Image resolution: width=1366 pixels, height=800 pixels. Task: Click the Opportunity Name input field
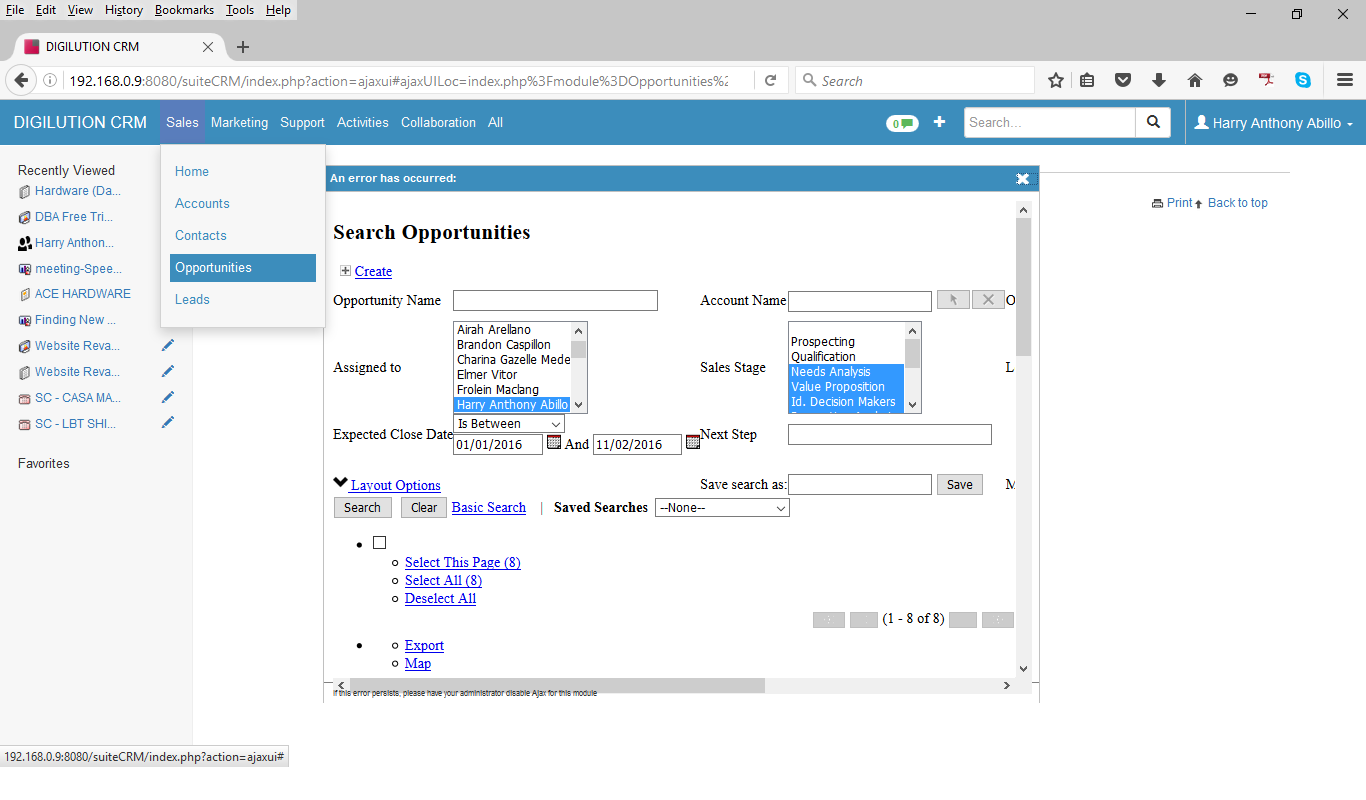tap(555, 301)
